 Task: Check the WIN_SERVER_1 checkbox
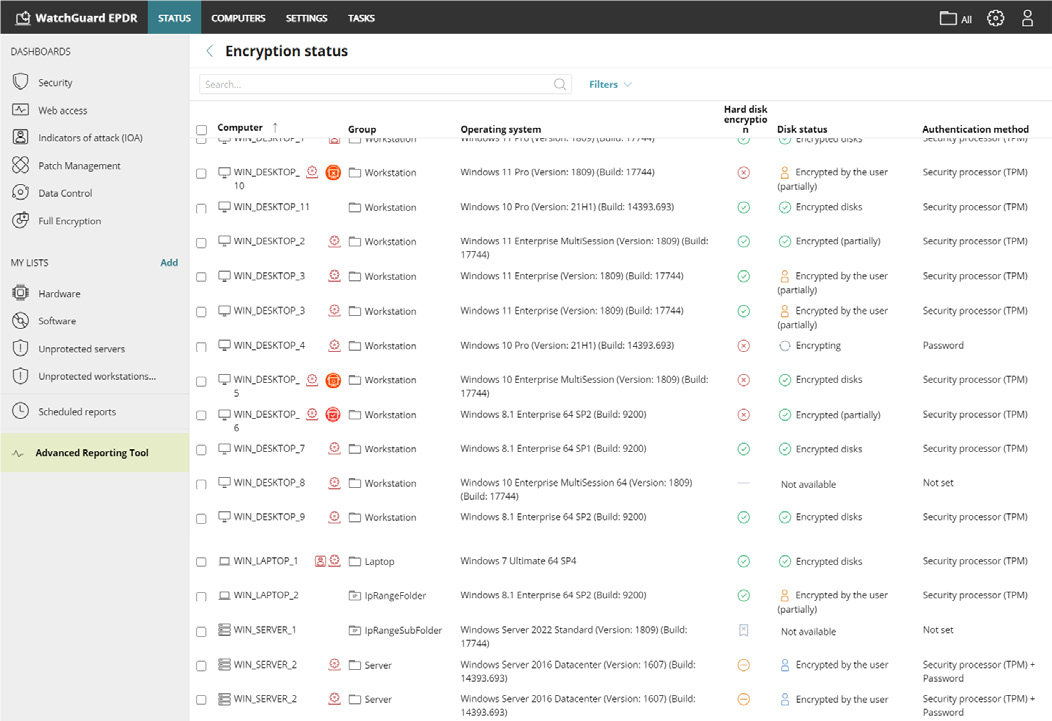coord(201,632)
